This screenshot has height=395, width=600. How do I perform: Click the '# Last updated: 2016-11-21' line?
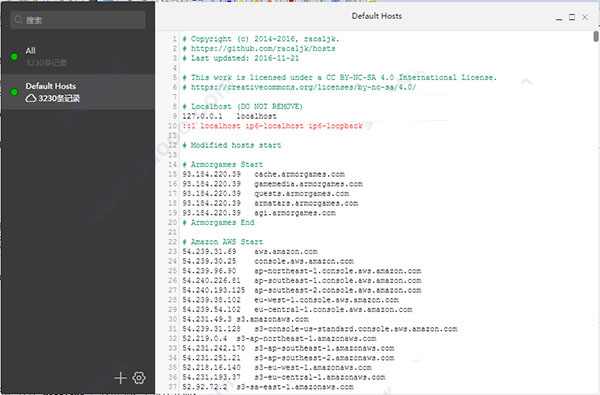(241, 58)
